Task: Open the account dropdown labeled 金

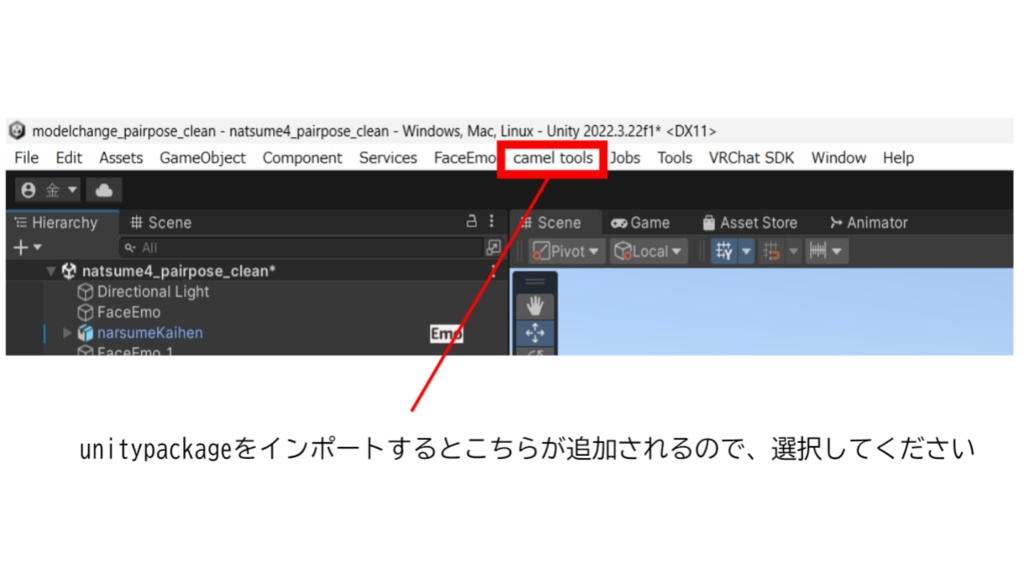Action: [48, 190]
